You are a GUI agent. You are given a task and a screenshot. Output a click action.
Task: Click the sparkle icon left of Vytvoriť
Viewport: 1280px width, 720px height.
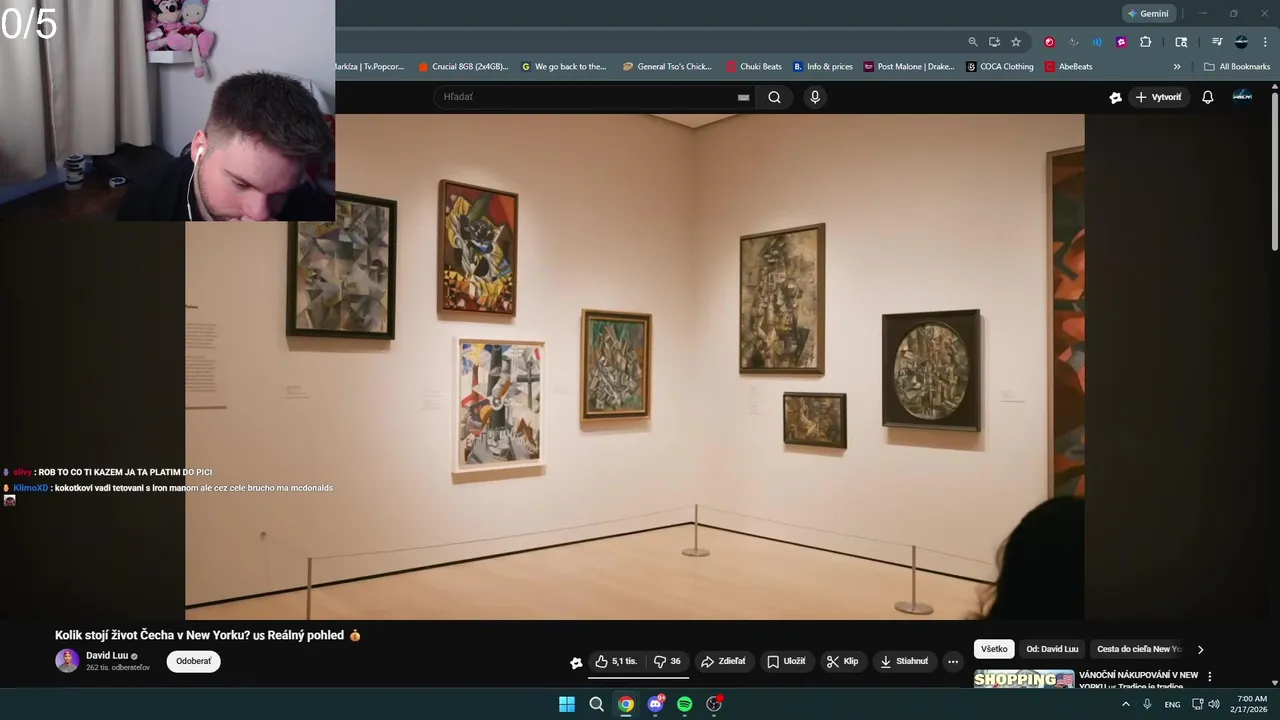[1116, 97]
